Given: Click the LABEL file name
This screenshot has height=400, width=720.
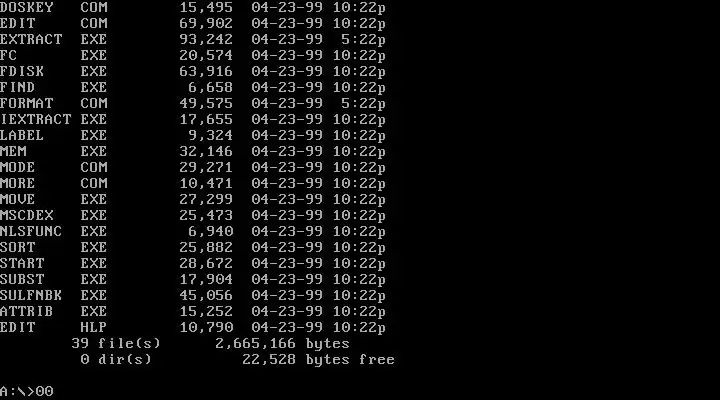Looking at the screenshot, I should point(22,135).
